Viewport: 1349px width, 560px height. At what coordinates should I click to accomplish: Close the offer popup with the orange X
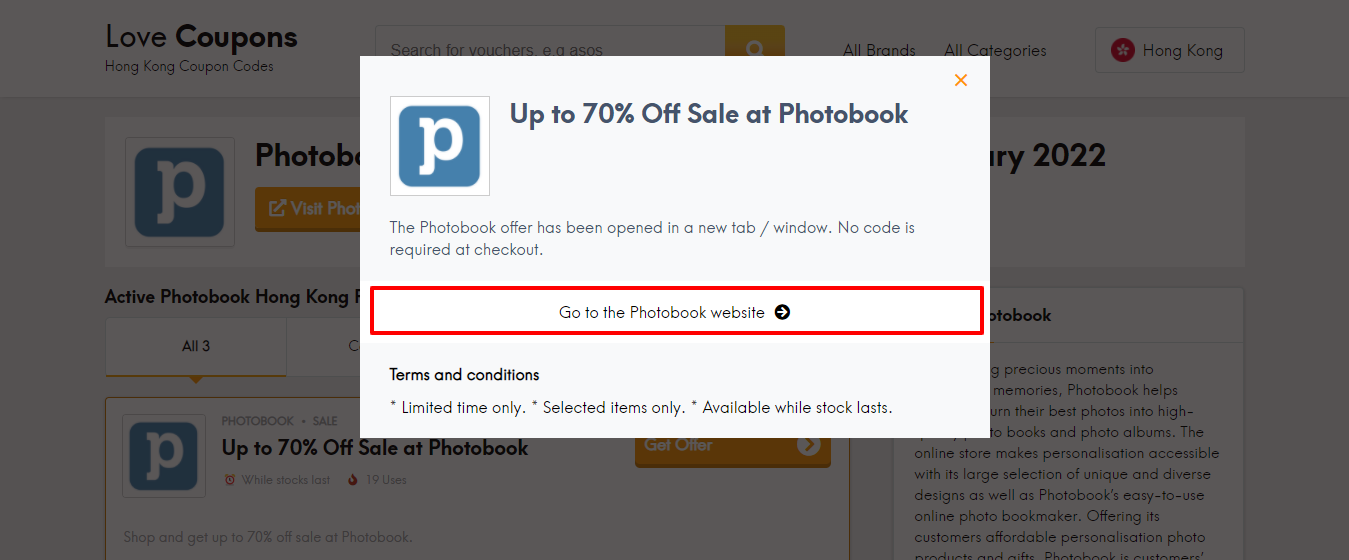961,80
